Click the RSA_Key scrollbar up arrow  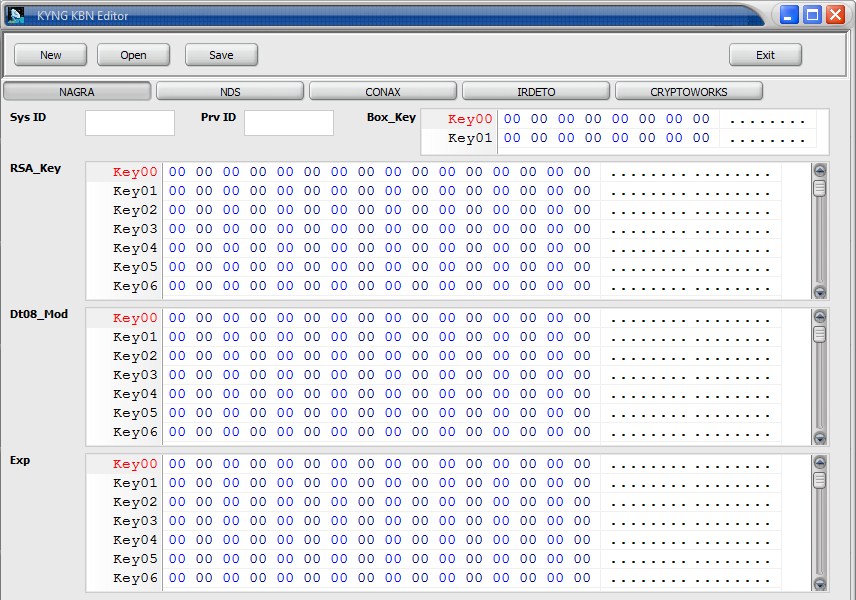819,170
